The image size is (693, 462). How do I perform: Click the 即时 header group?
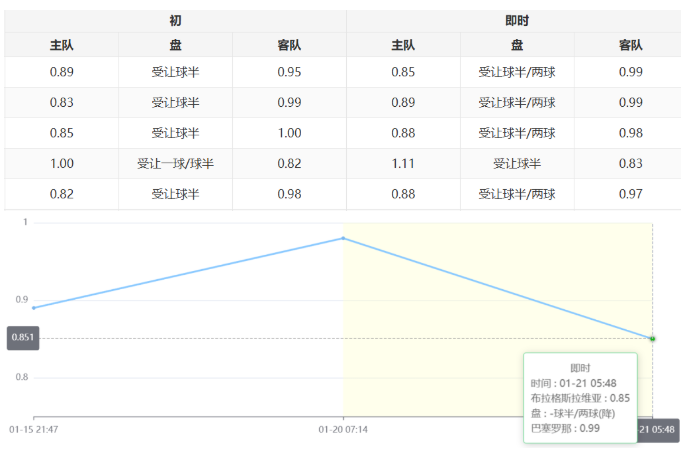517,20
